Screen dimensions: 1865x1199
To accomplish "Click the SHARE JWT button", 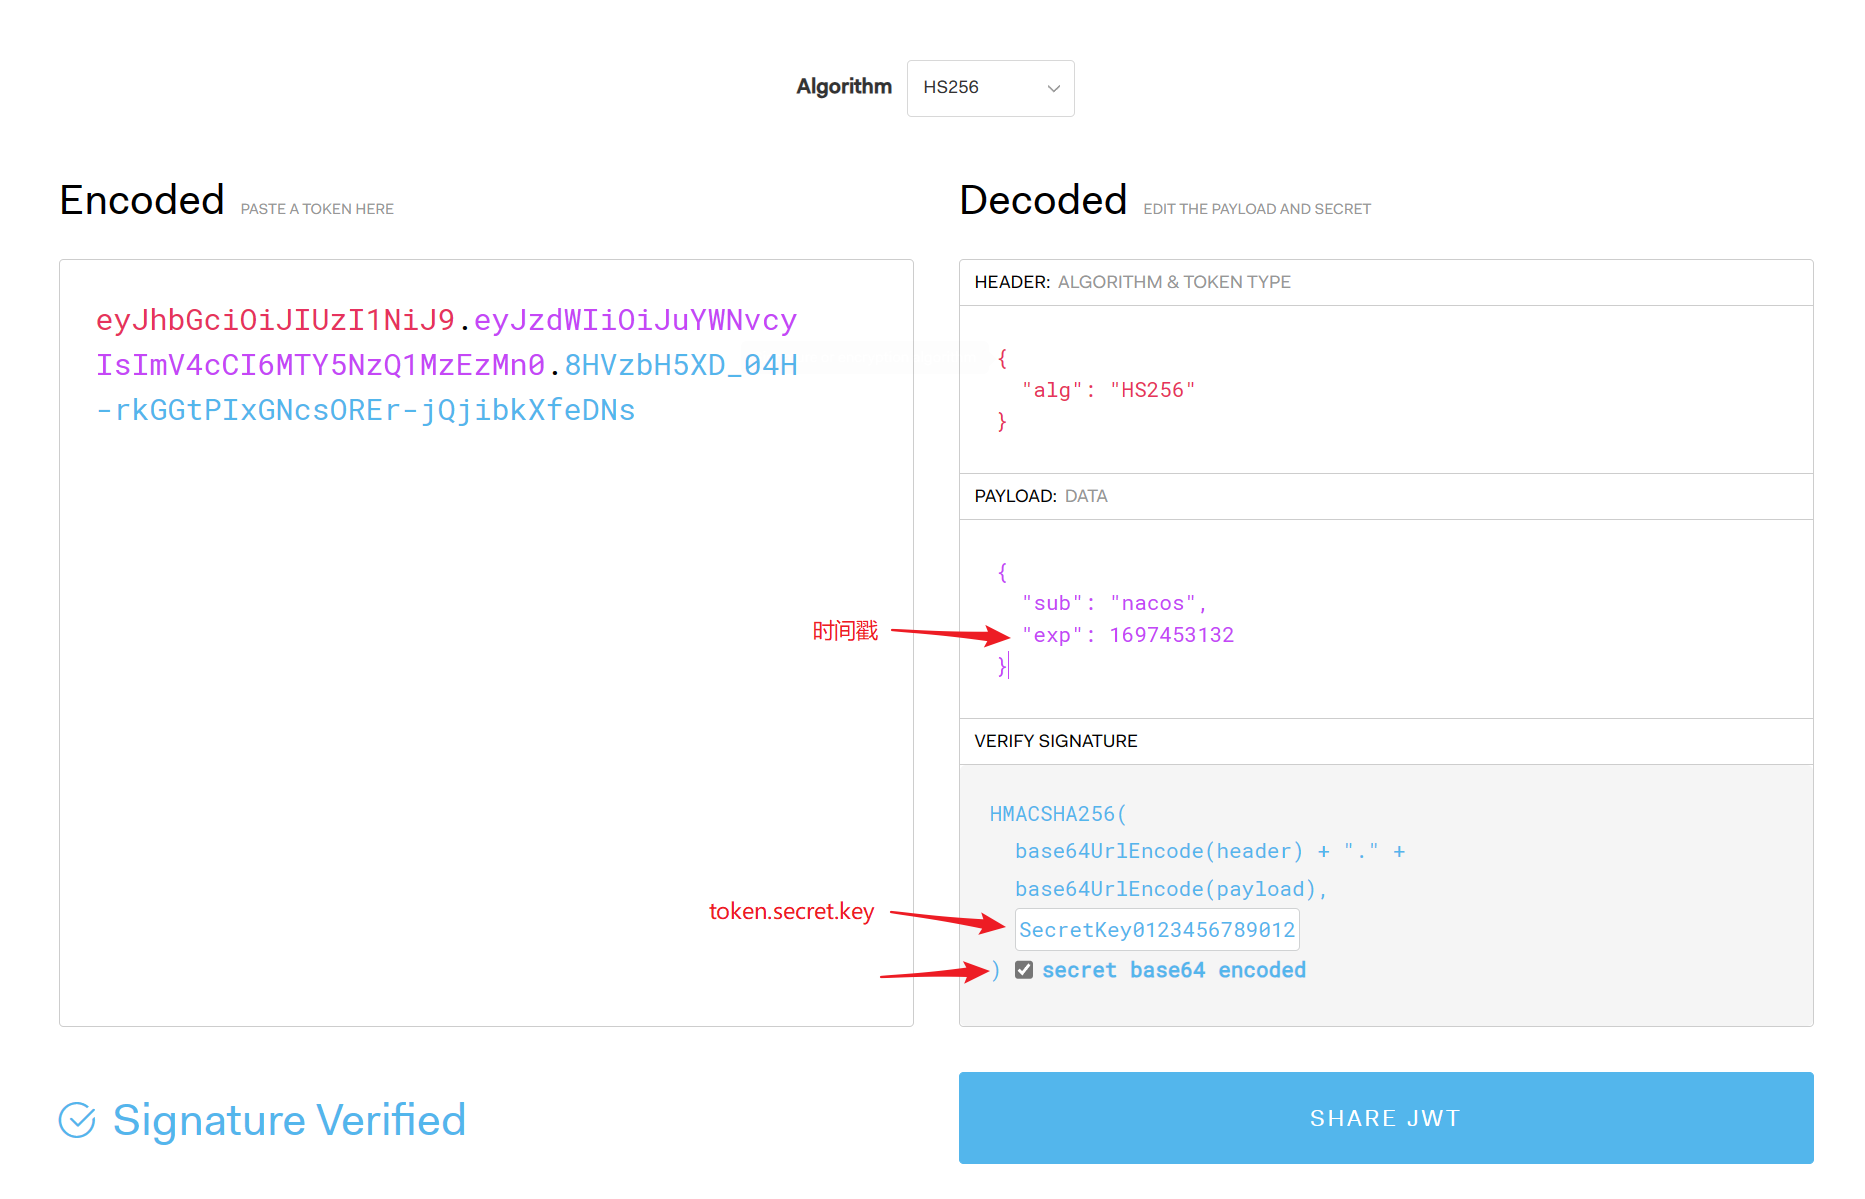I will tap(1386, 1118).
